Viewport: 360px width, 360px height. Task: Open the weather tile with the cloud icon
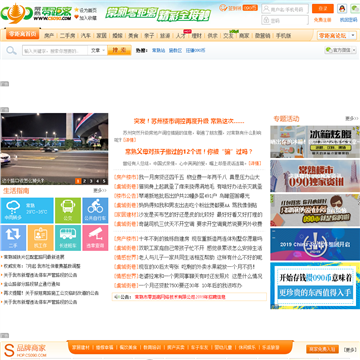click(27, 210)
